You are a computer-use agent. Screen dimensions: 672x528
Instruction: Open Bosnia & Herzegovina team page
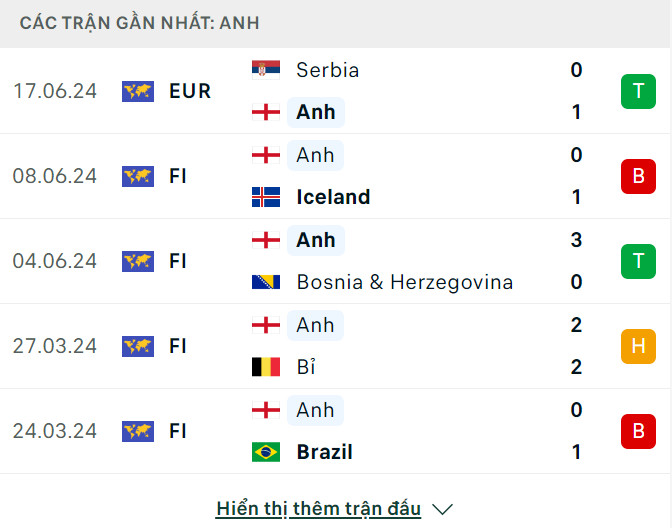click(x=404, y=282)
